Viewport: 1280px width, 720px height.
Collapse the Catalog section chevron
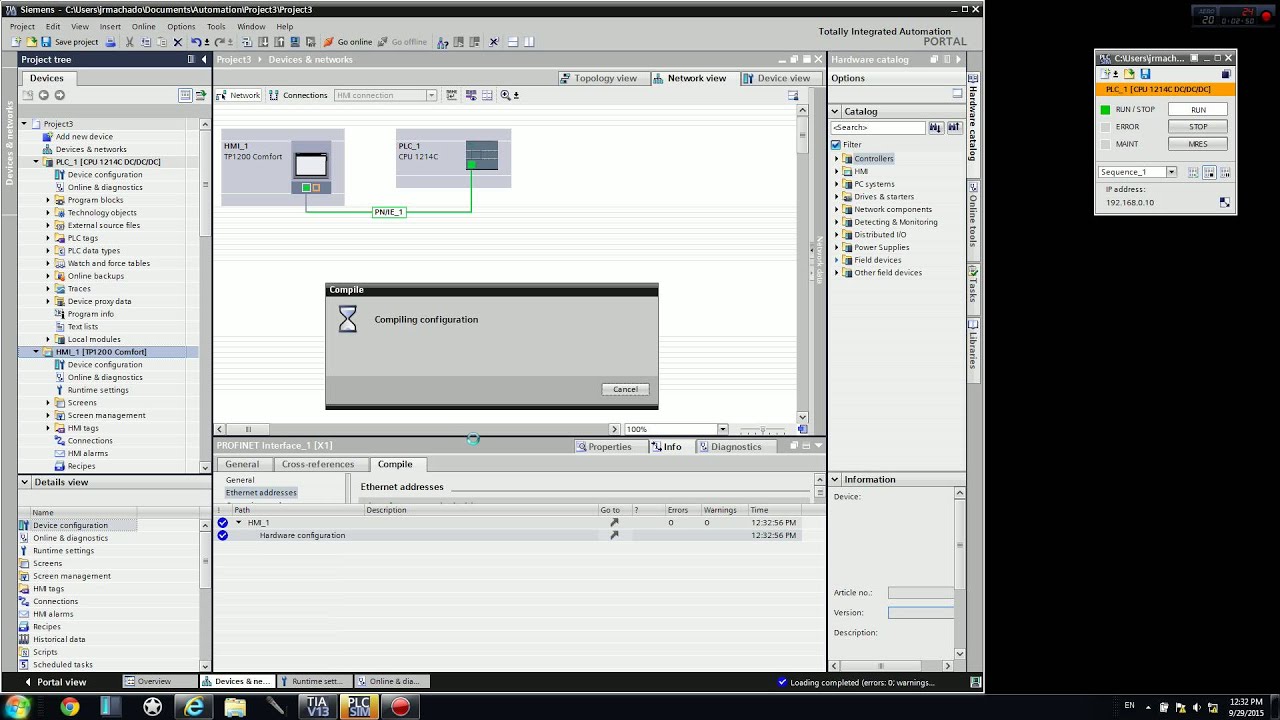[835, 111]
